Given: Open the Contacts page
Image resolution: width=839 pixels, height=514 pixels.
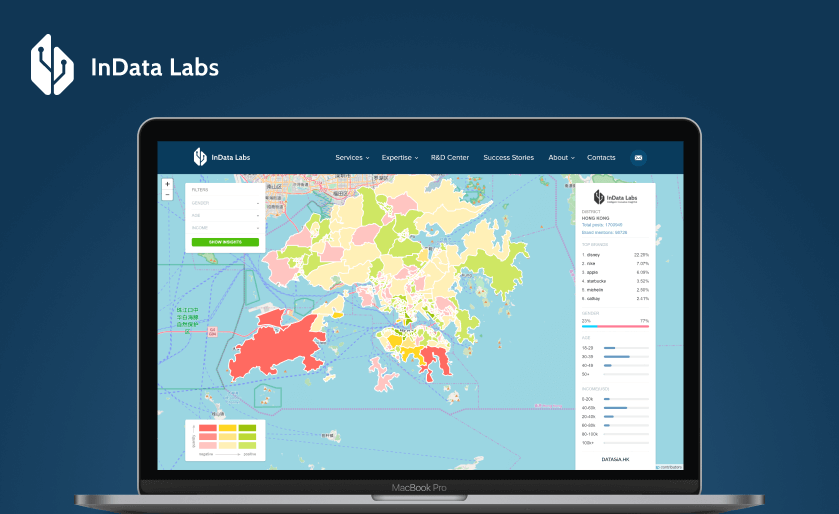Looking at the screenshot, I should point(601,157).
